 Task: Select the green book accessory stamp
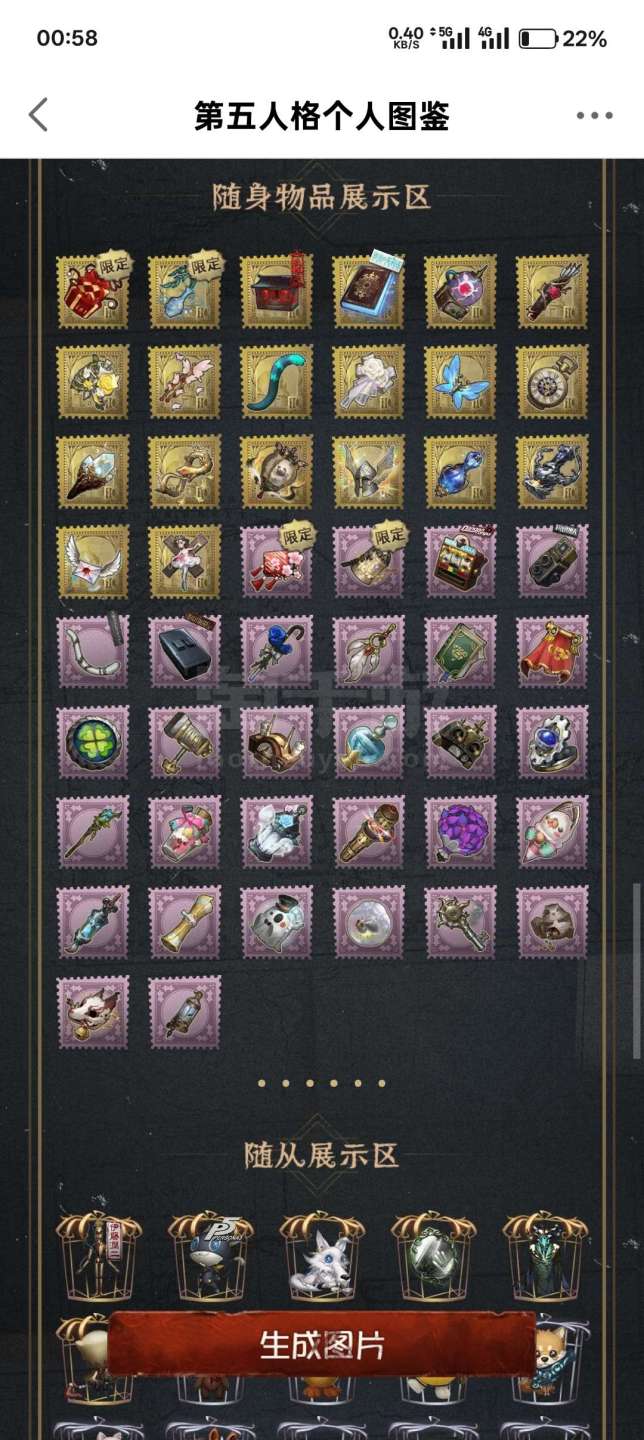click(x=460, y=651)
